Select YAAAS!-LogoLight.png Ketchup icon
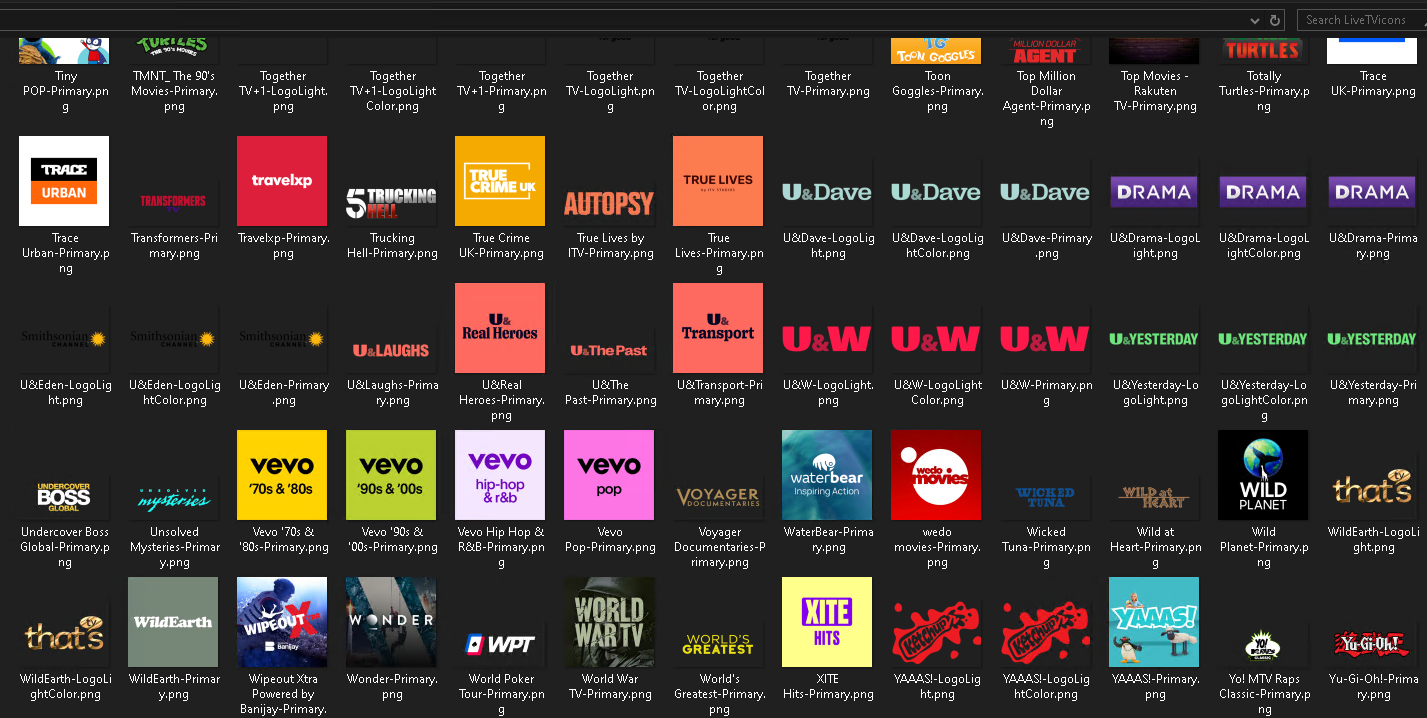 pyautogui.click(x=936, y=634)
